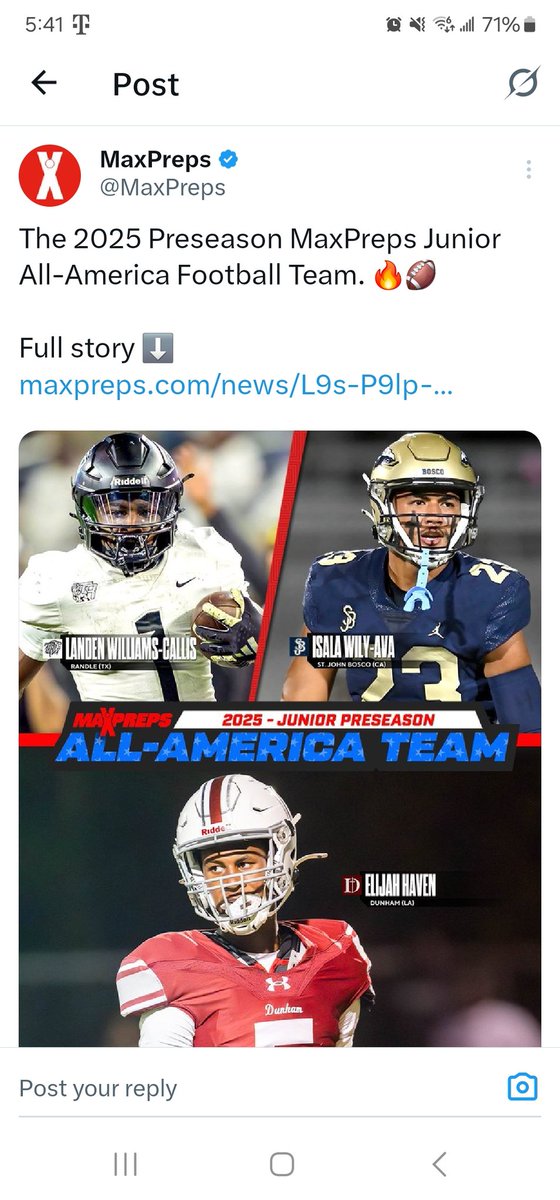Image resolution: width=560 pixels, height=1200 pixels.
Task: Tap the Android home button
Action: [x=282, y=1163]
